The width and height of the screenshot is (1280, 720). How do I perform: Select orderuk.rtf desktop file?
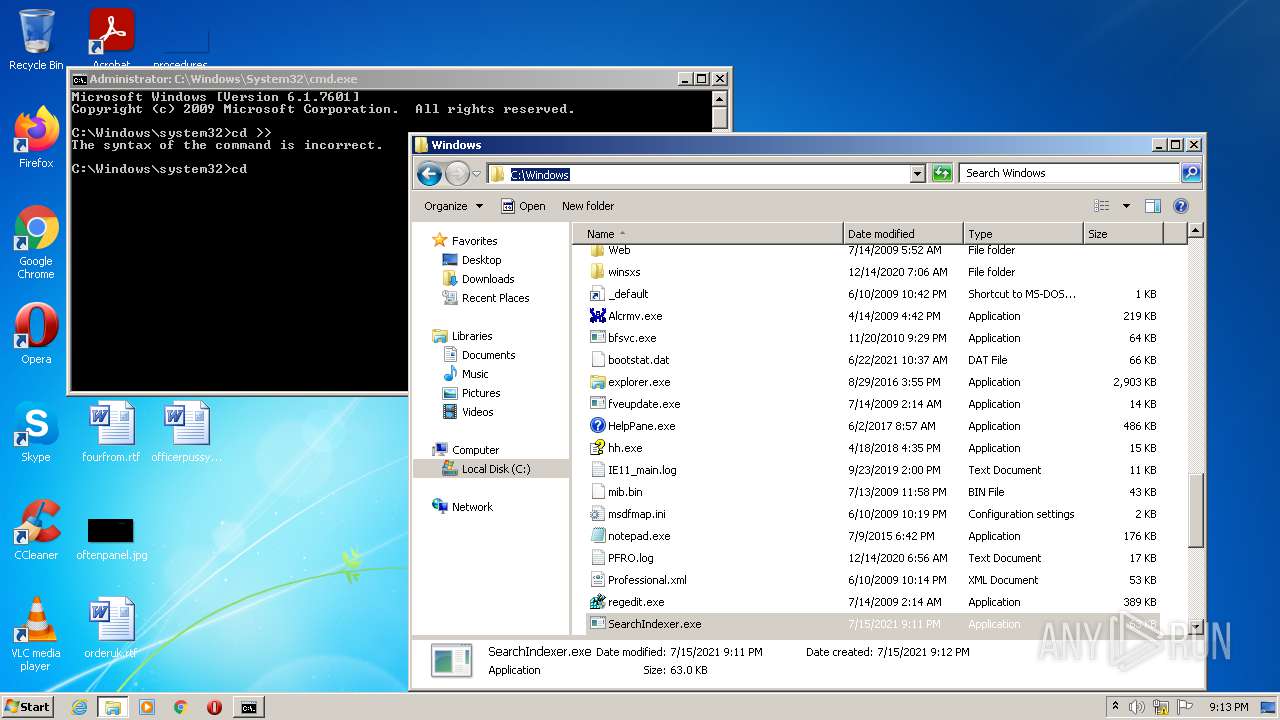[111, 628]
